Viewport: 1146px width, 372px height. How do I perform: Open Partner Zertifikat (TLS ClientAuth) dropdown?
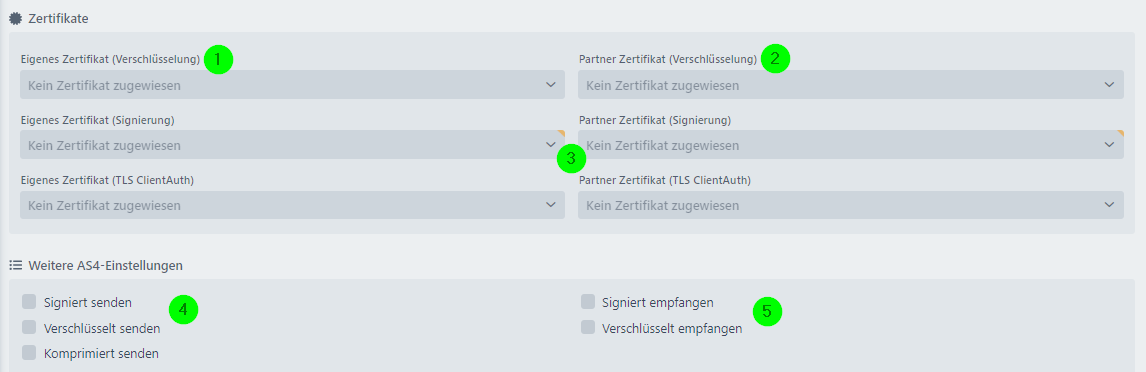851,205
